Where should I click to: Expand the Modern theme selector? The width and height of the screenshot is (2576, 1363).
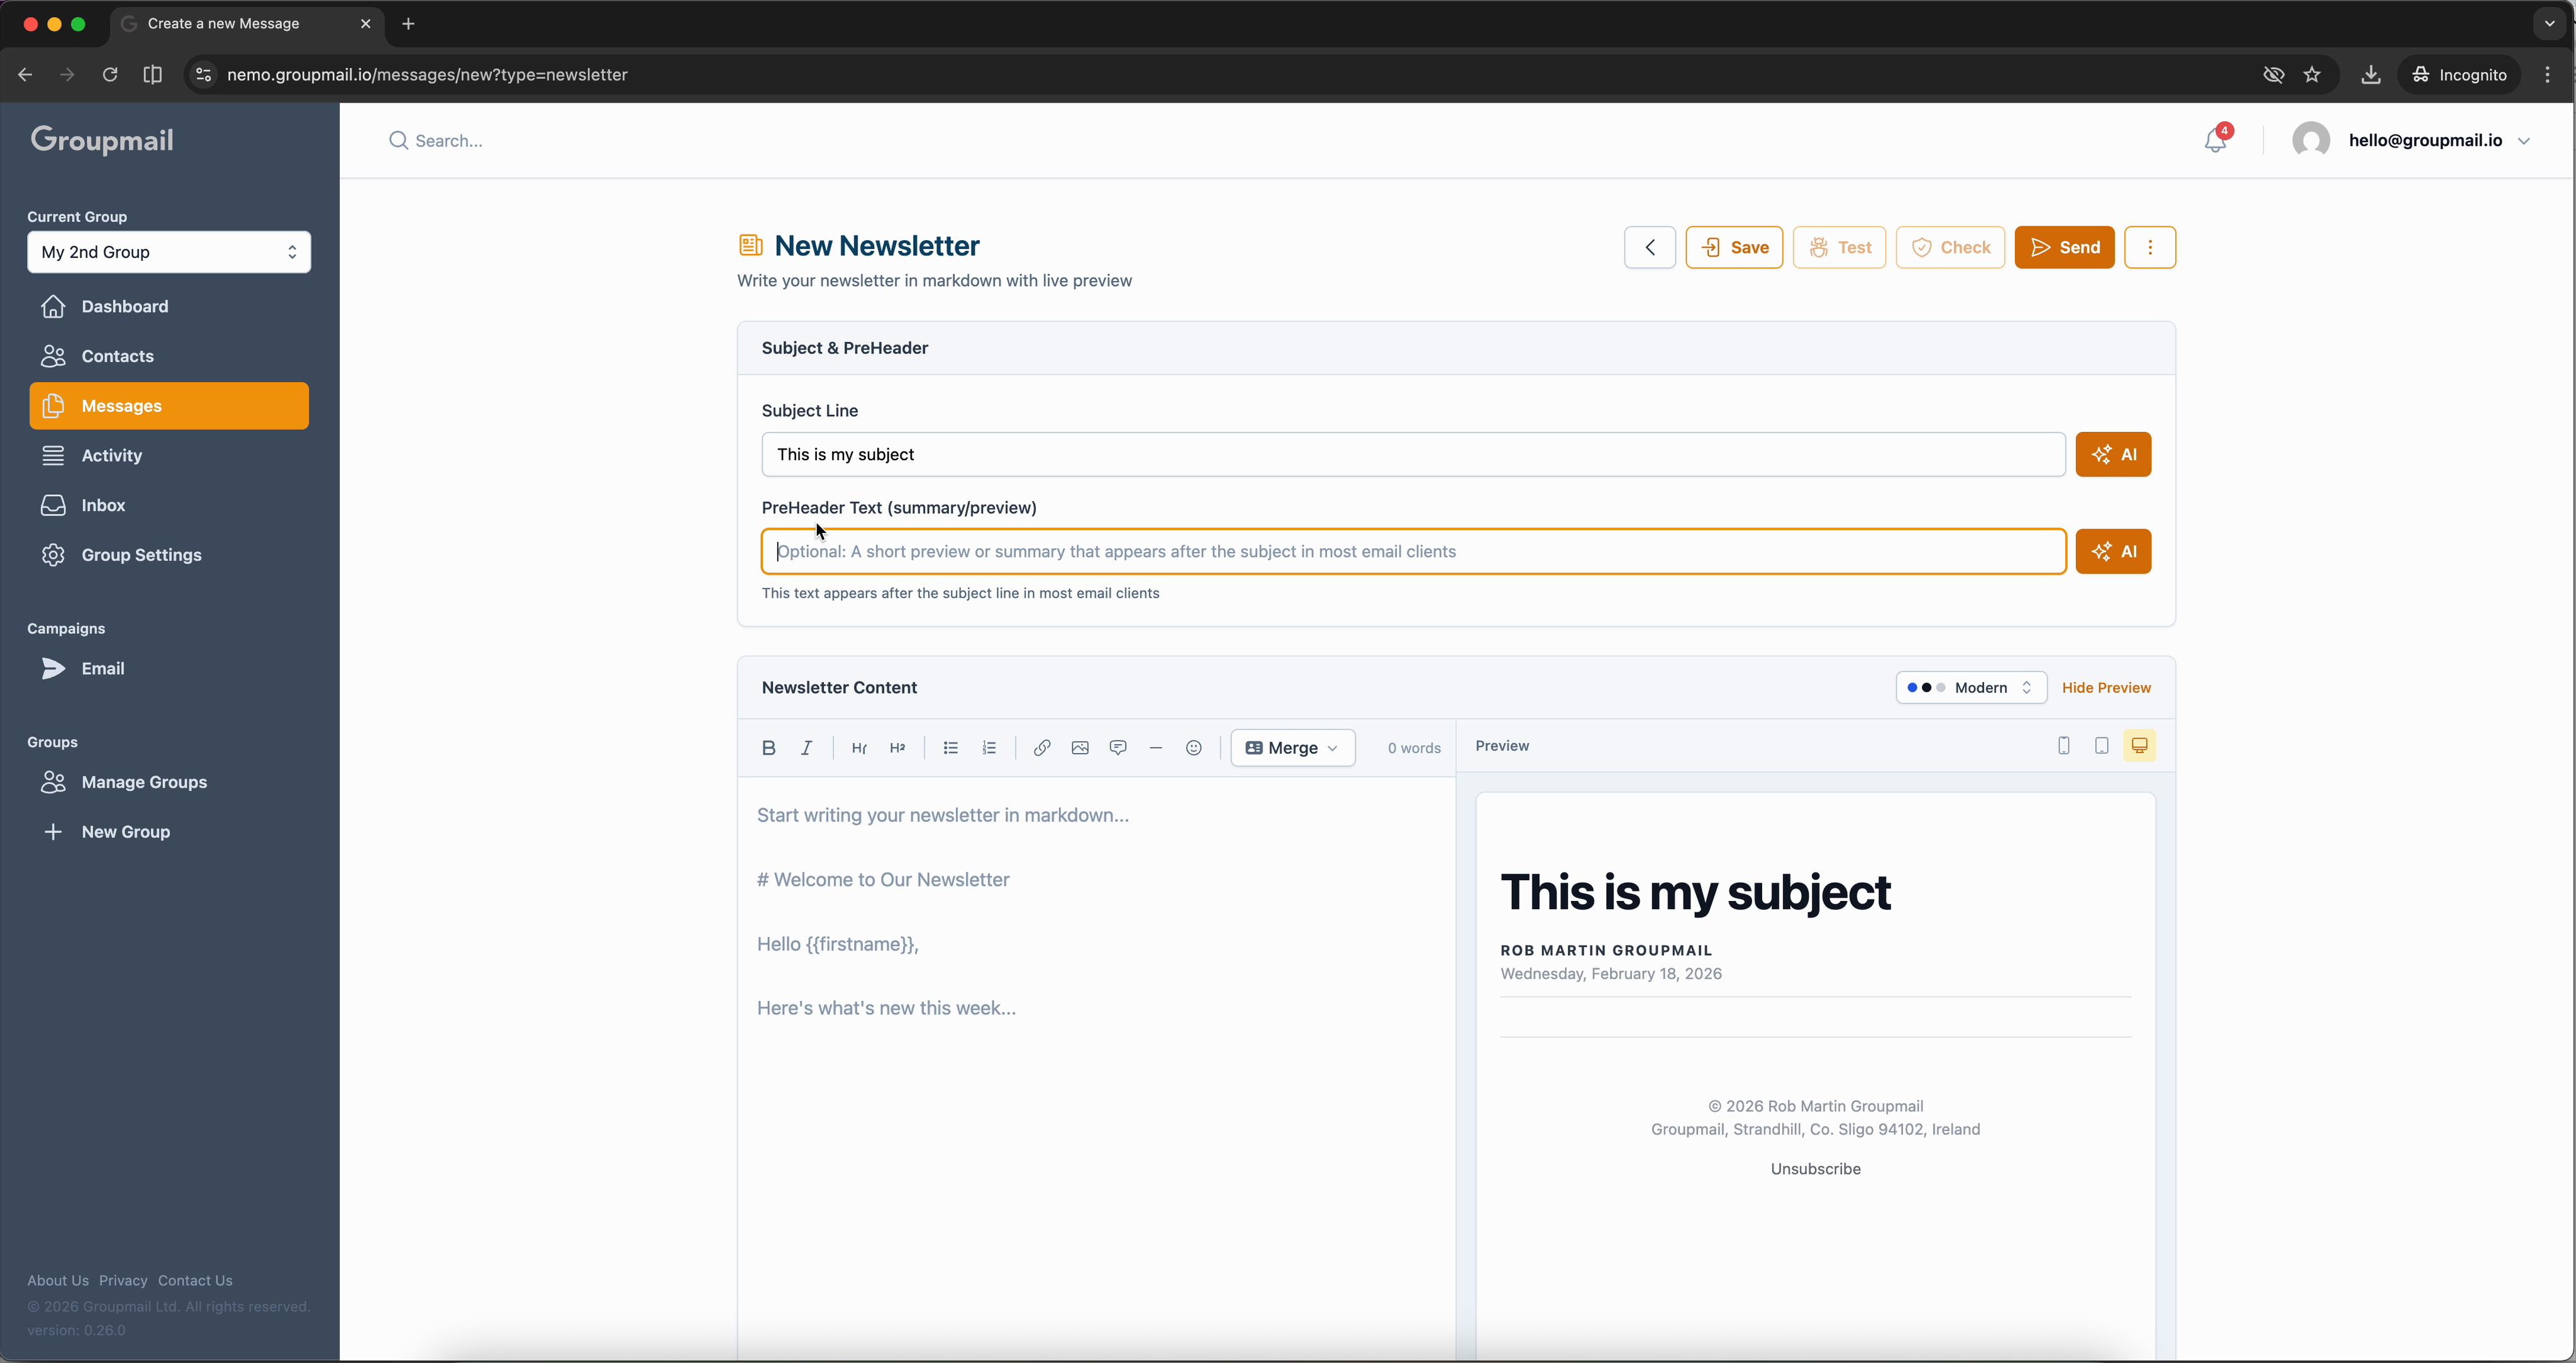pyautogui.click(x=1970, y=687)
